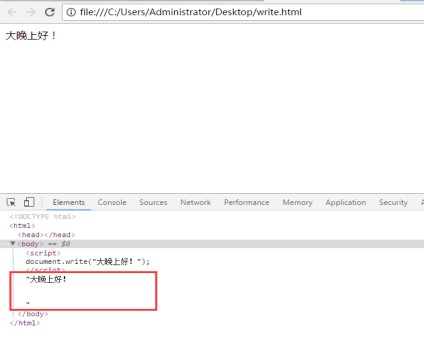
Task: Open the Console tab
Action: point(112,202)
